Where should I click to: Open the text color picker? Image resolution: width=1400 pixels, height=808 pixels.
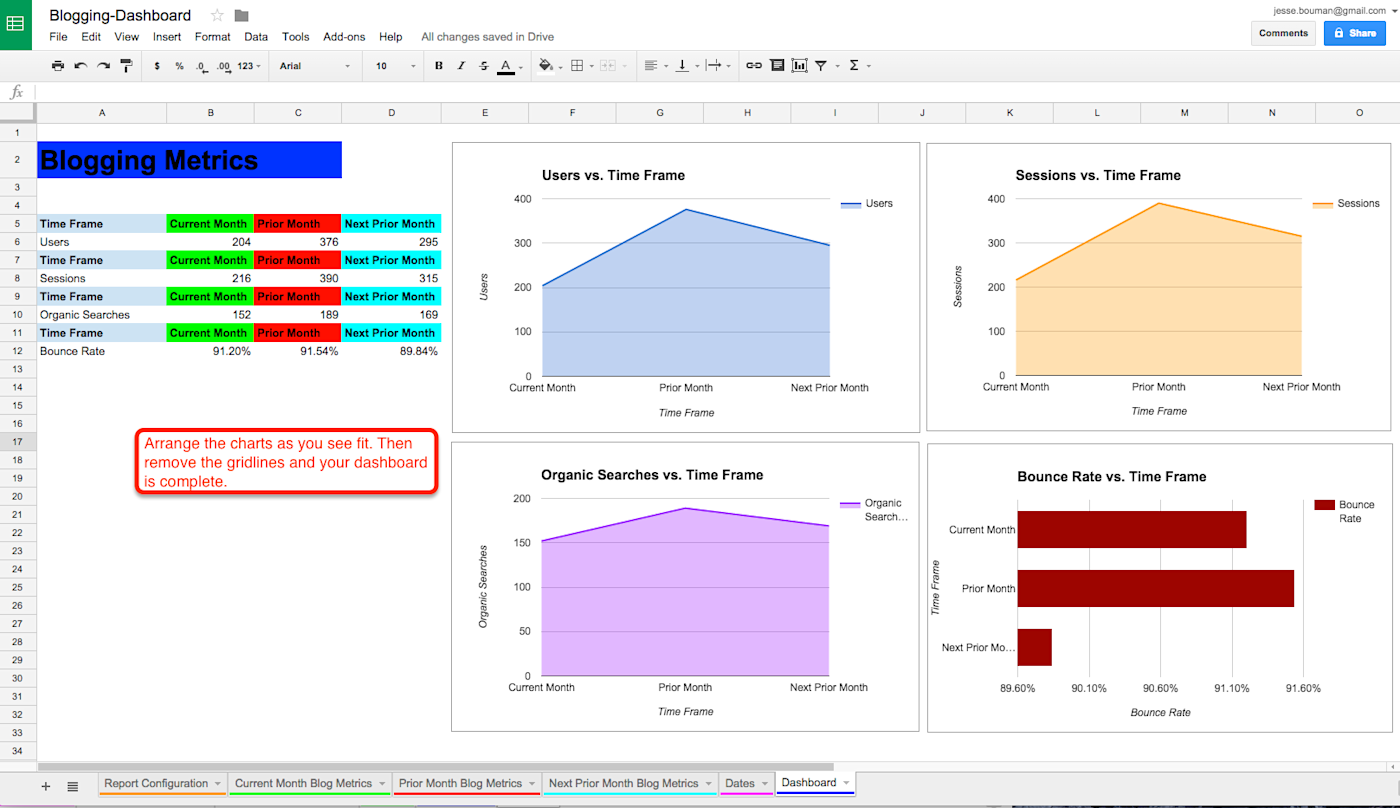click(x=506, y=66)
